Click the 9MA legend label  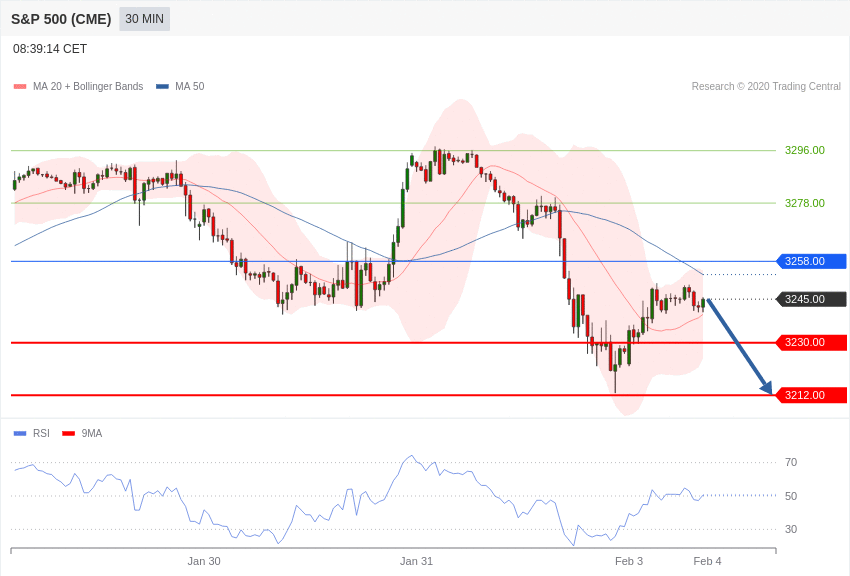click(92, 433)
